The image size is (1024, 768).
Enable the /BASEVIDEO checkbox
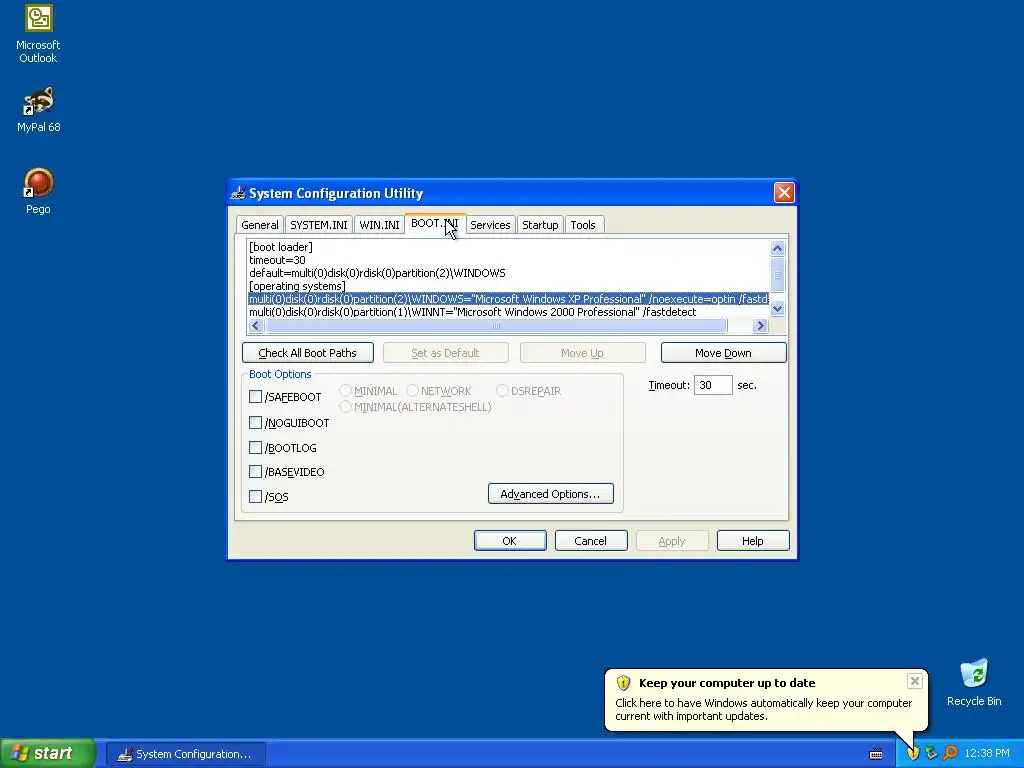(x=255, y=472)
